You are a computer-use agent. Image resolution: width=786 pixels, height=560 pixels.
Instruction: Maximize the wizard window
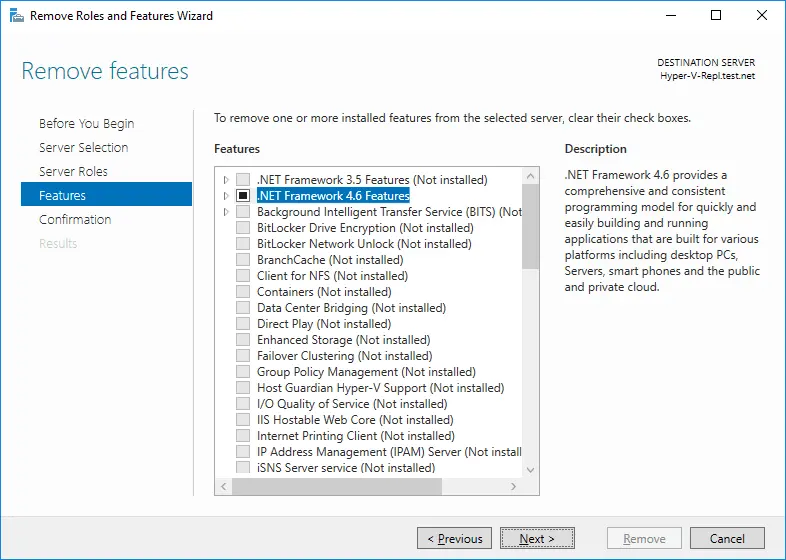[716, 16]
